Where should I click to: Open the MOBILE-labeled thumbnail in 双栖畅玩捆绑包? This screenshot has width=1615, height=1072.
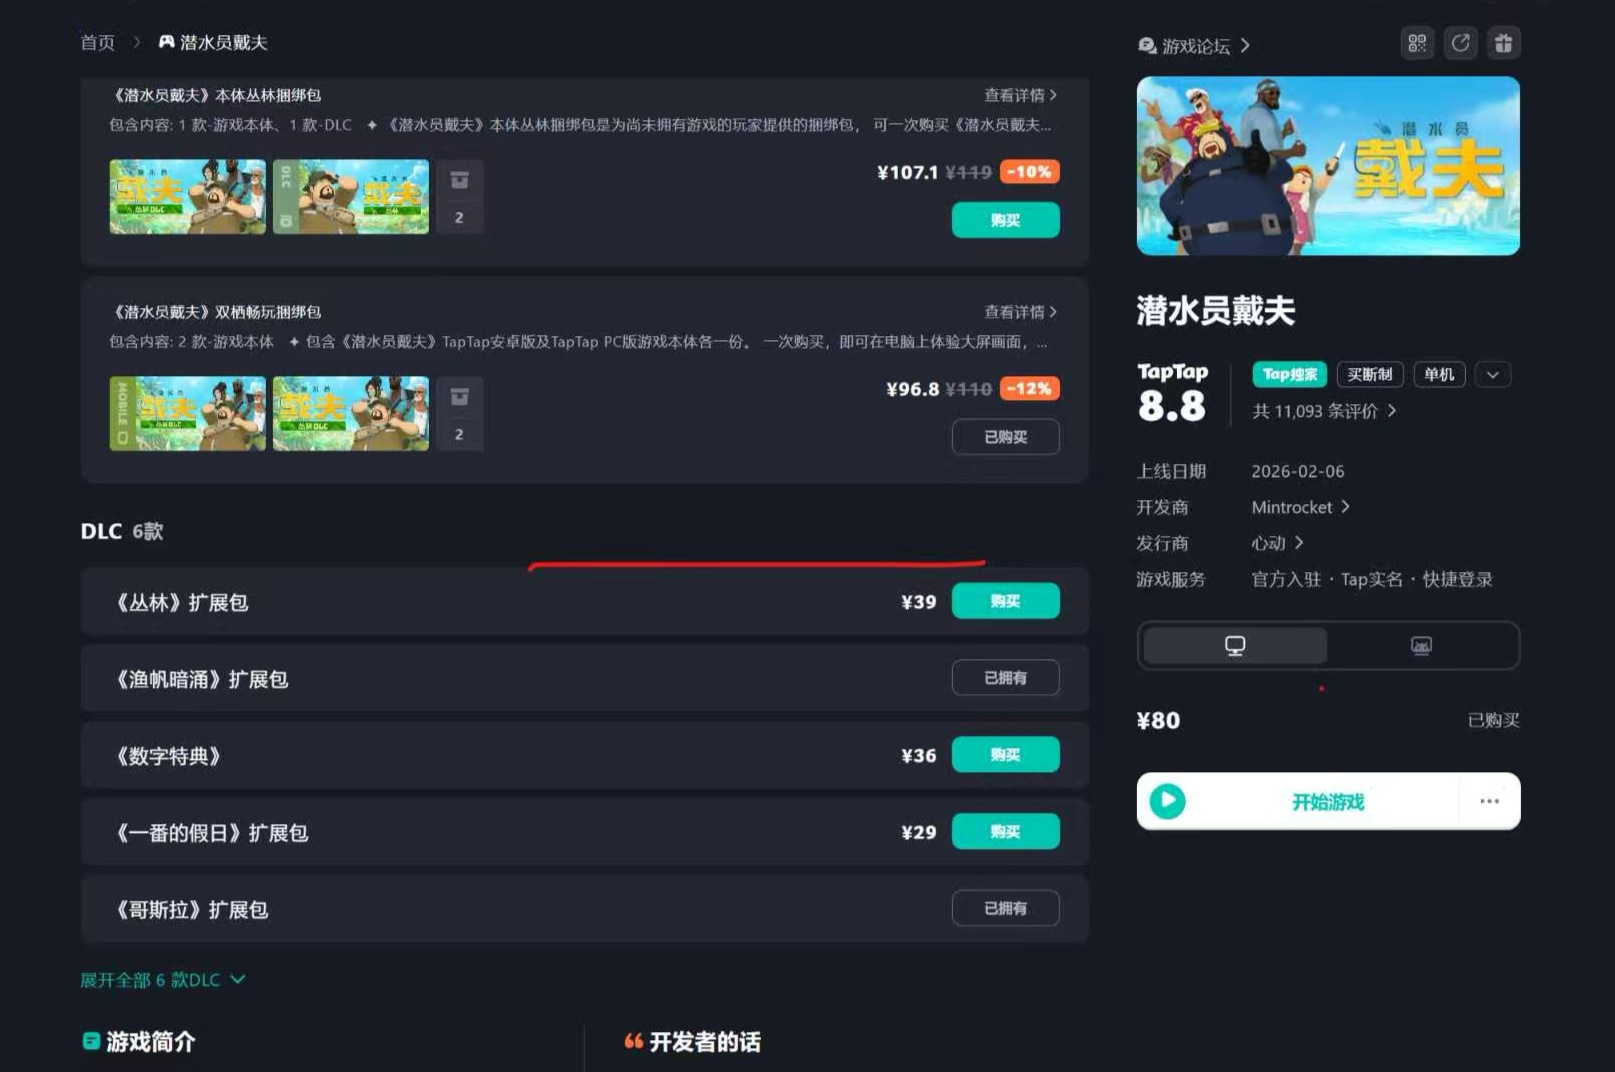(188, 414)
